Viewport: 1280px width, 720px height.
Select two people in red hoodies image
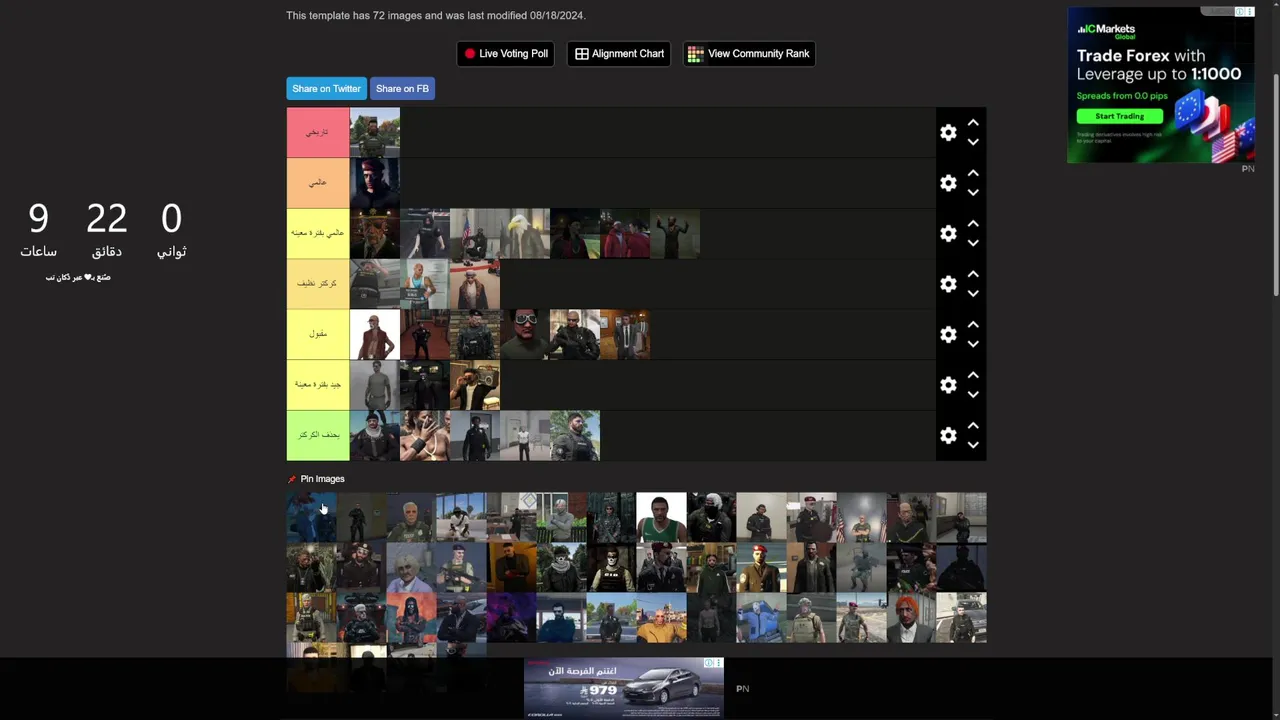(x=625, y=233)
